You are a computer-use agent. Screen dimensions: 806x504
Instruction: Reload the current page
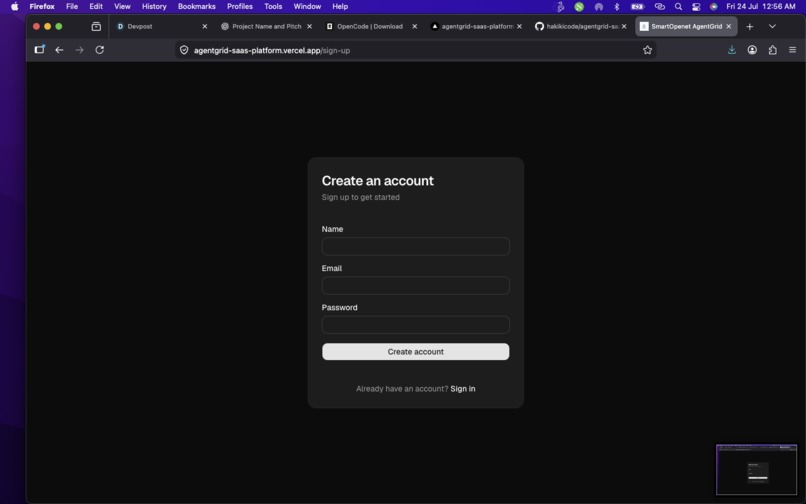100,50
